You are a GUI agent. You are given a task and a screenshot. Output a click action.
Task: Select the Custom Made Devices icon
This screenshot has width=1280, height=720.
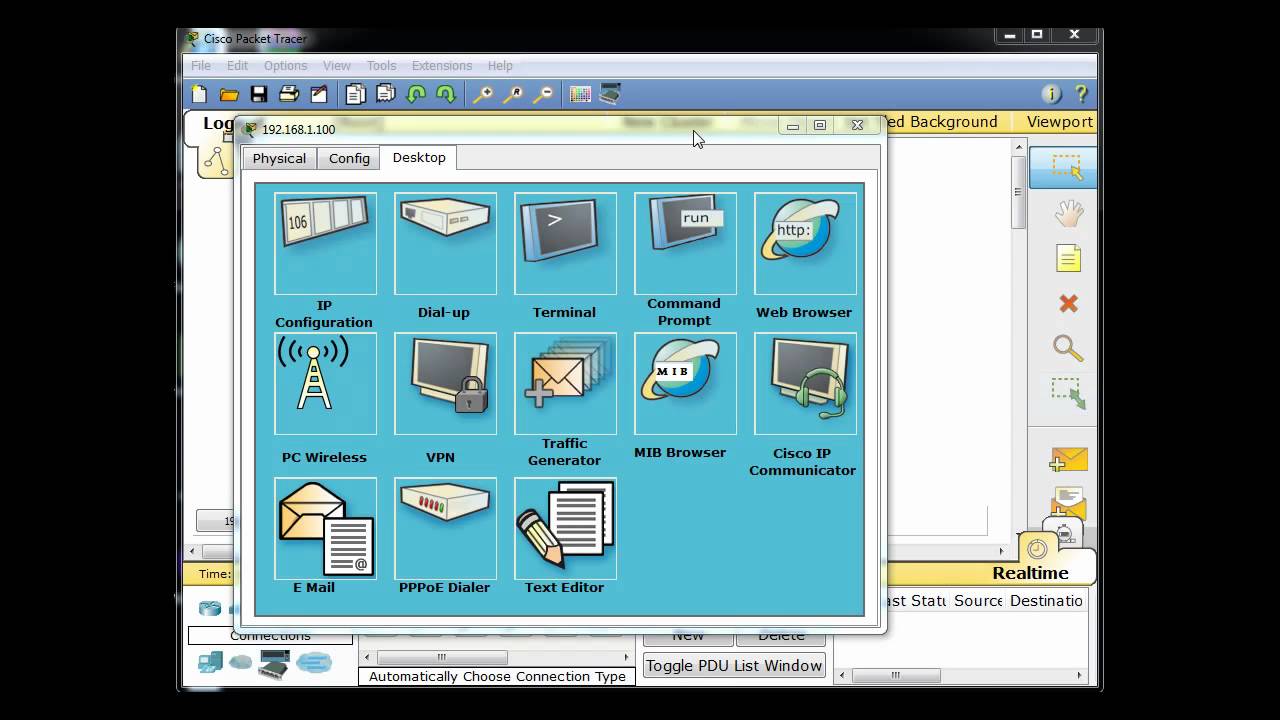274,664
